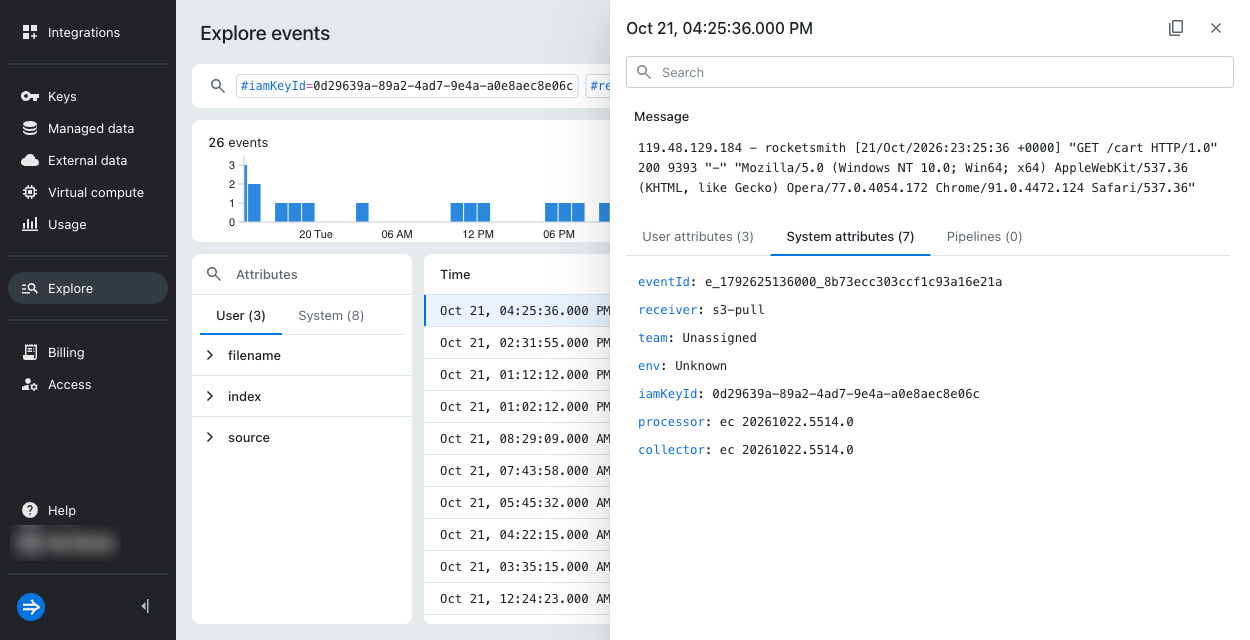Select event row Oct 21, 08:29:09.000
The image size is (1250, 640).
point(517,438)
